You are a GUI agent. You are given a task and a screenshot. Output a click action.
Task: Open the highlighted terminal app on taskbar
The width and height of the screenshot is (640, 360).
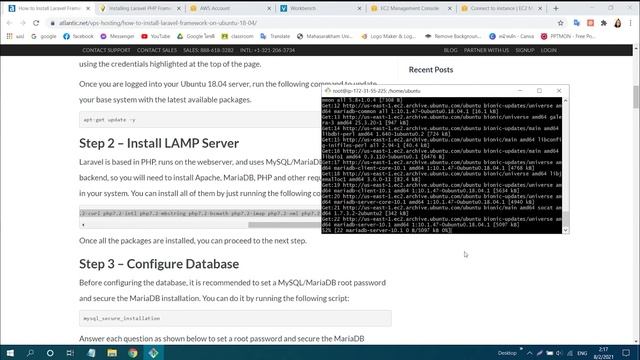click(x=153, y=353)
